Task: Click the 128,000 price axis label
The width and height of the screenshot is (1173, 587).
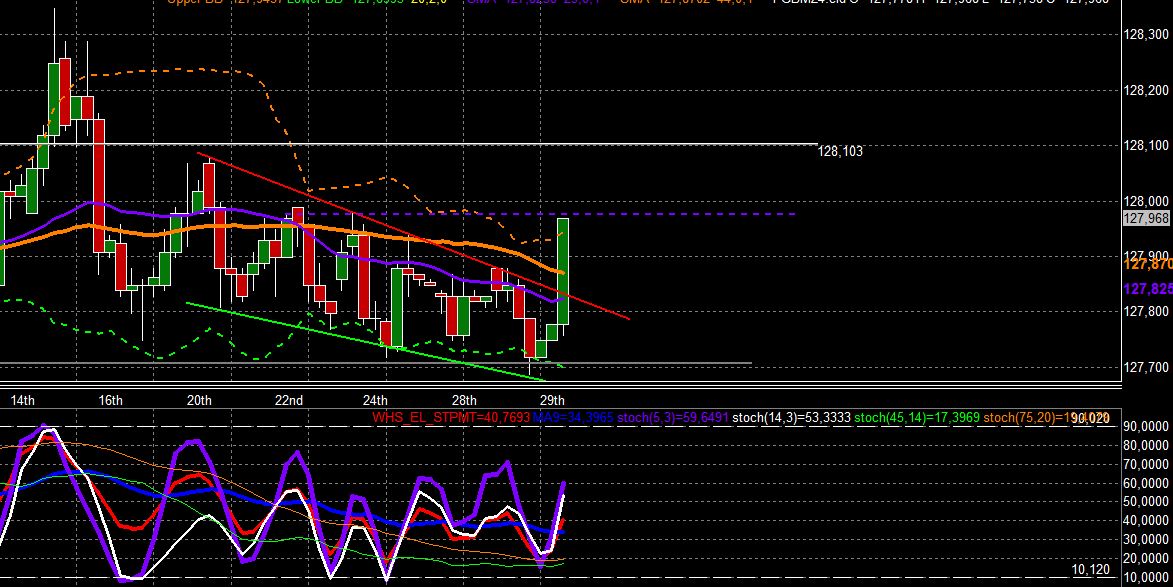Action: [x=1146, y=201]
